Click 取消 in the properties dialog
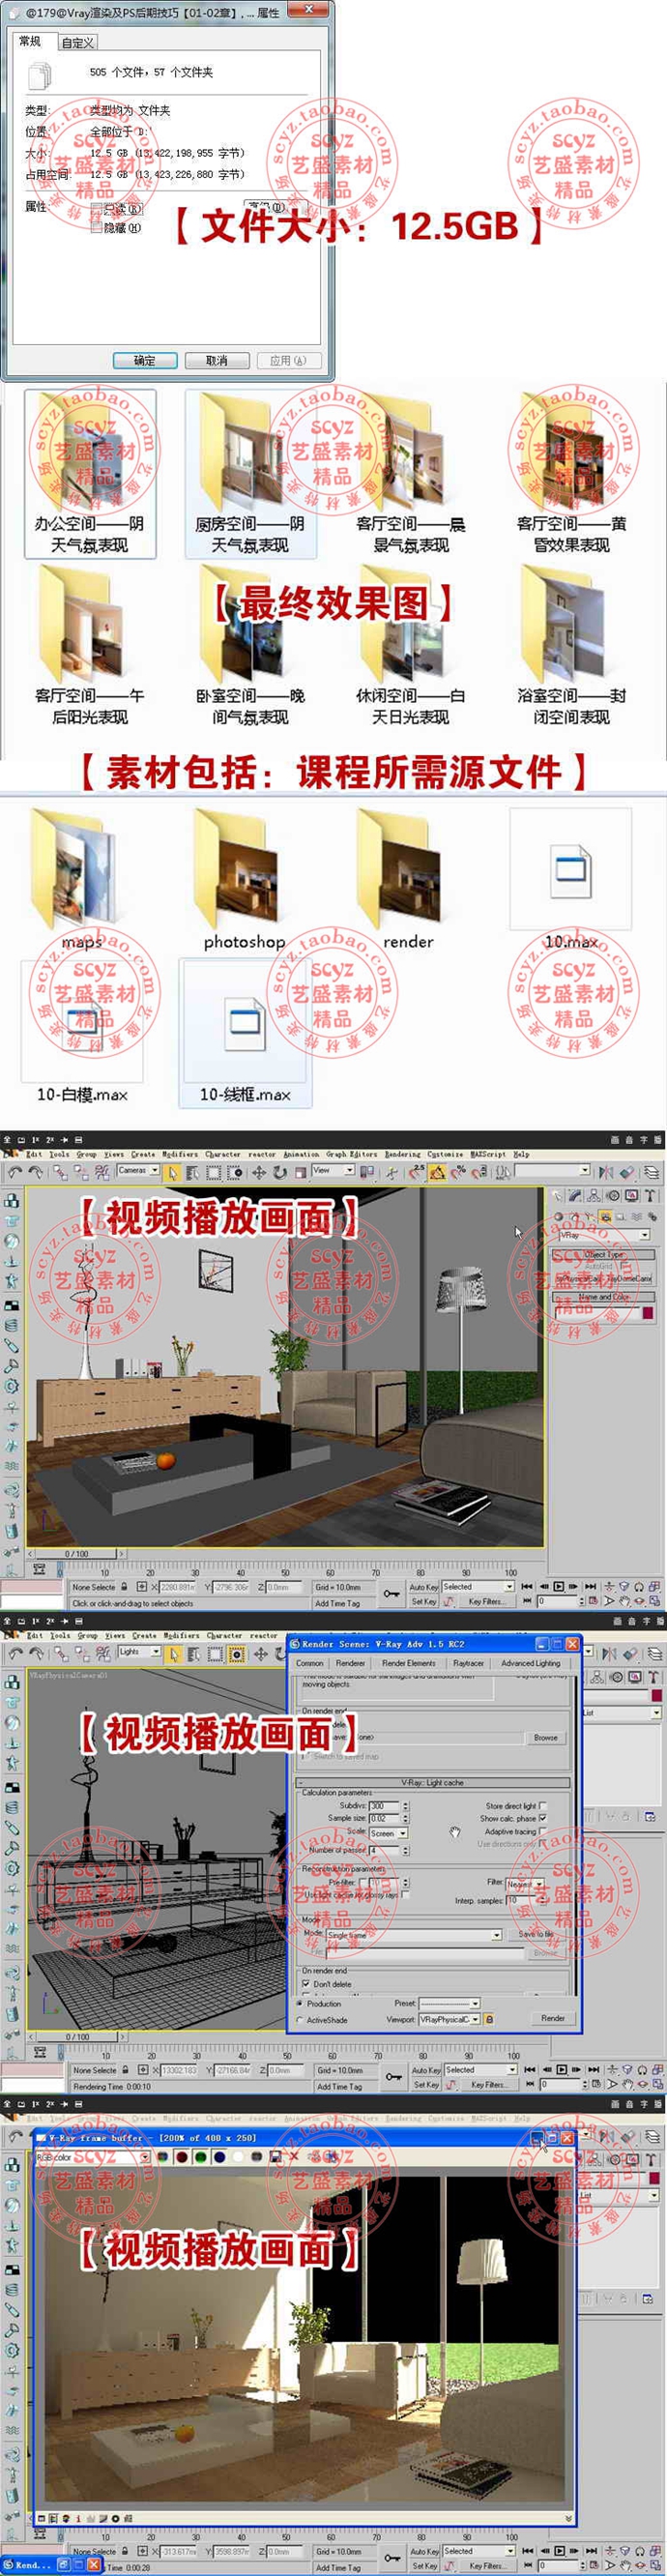667x2576 pixels. 216,360
